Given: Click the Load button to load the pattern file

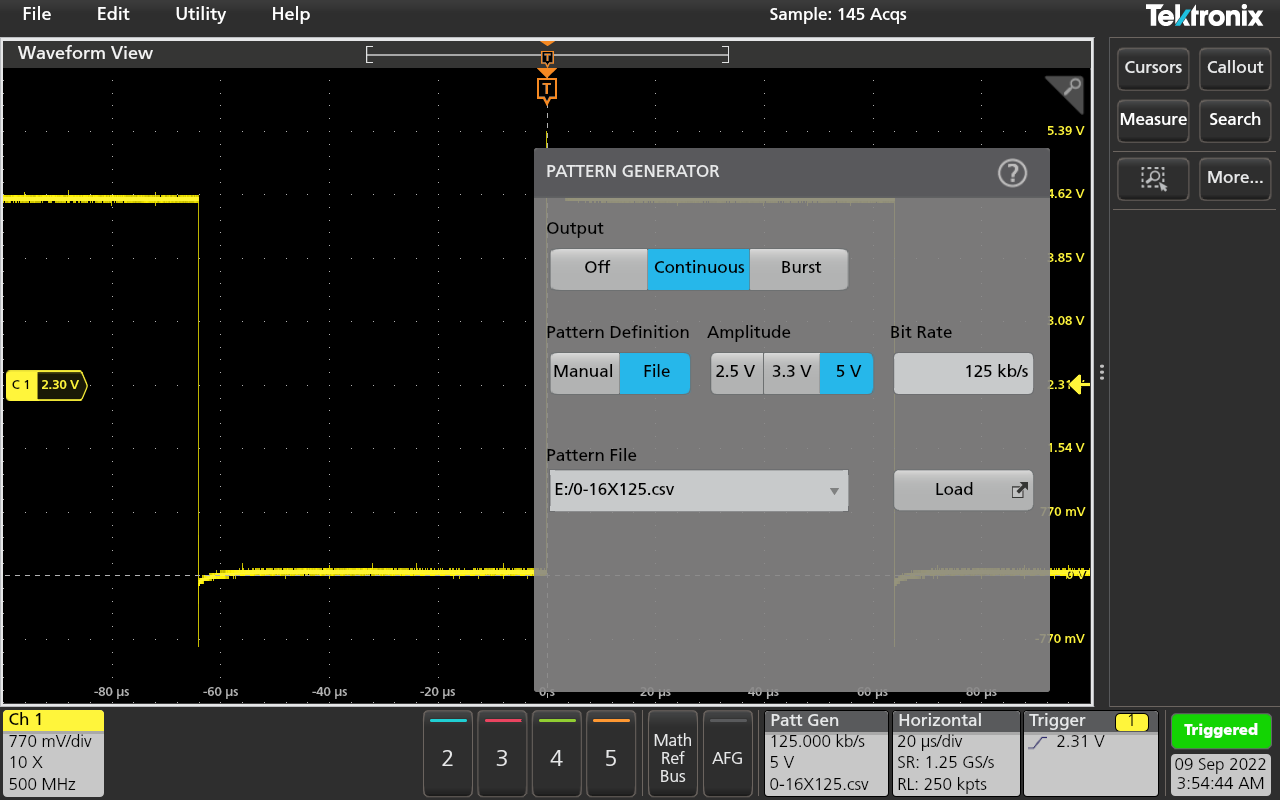Looking at the screenshot, I should pyautogui.click(x=955, y=490).
